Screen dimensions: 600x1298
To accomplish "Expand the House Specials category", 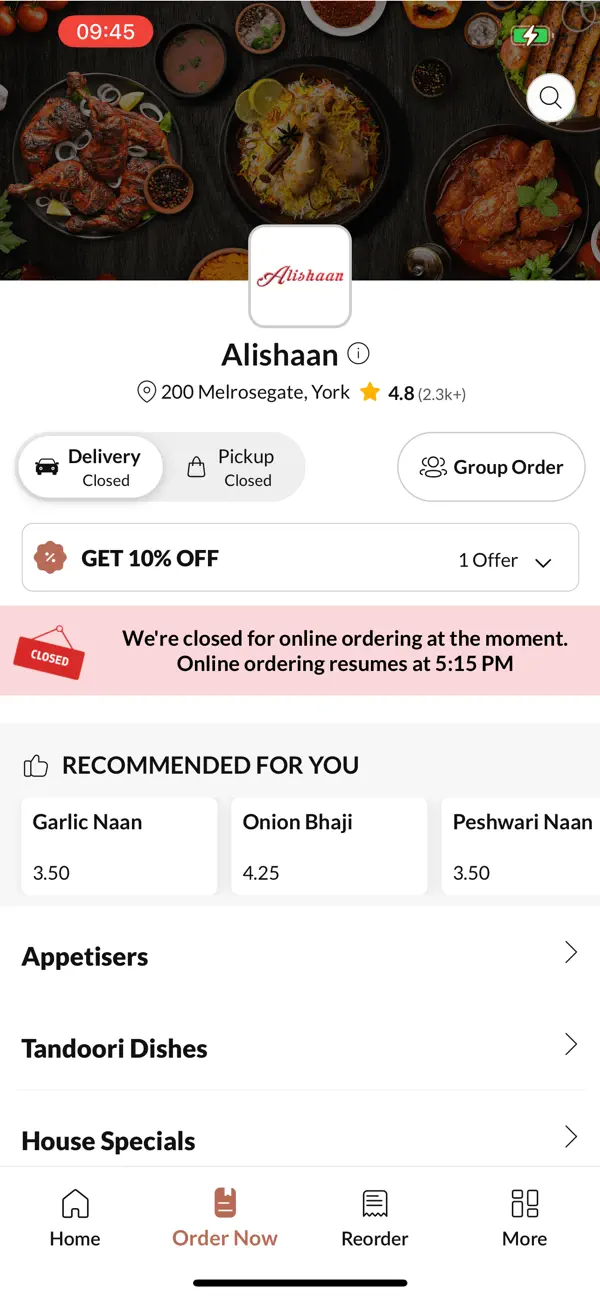I will click(x=300, y=1137).
